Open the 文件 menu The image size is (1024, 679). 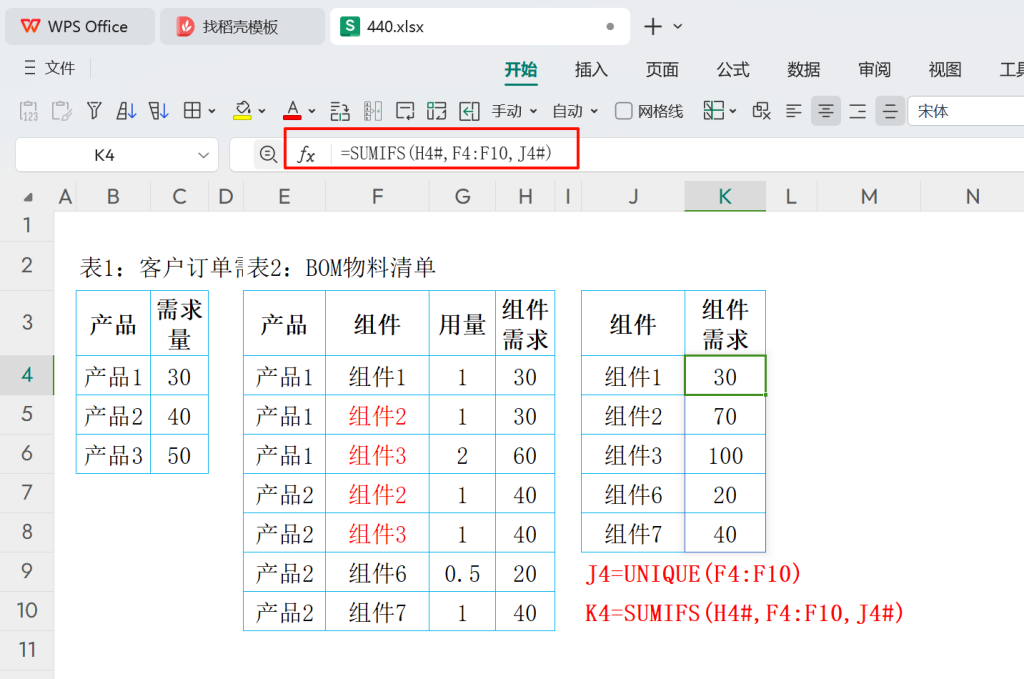[x=59, y=68]
